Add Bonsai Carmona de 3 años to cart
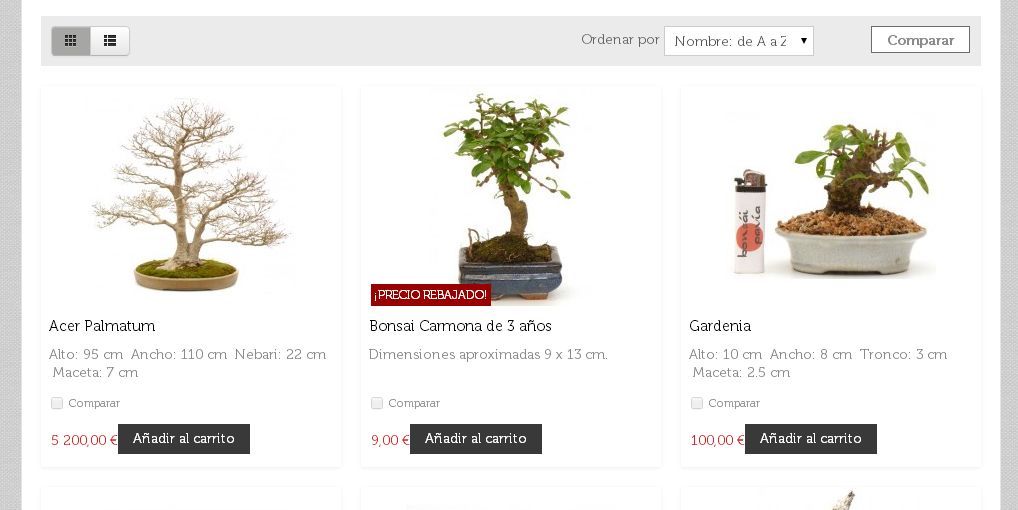The image size is (1018, 510). (476, 439)
